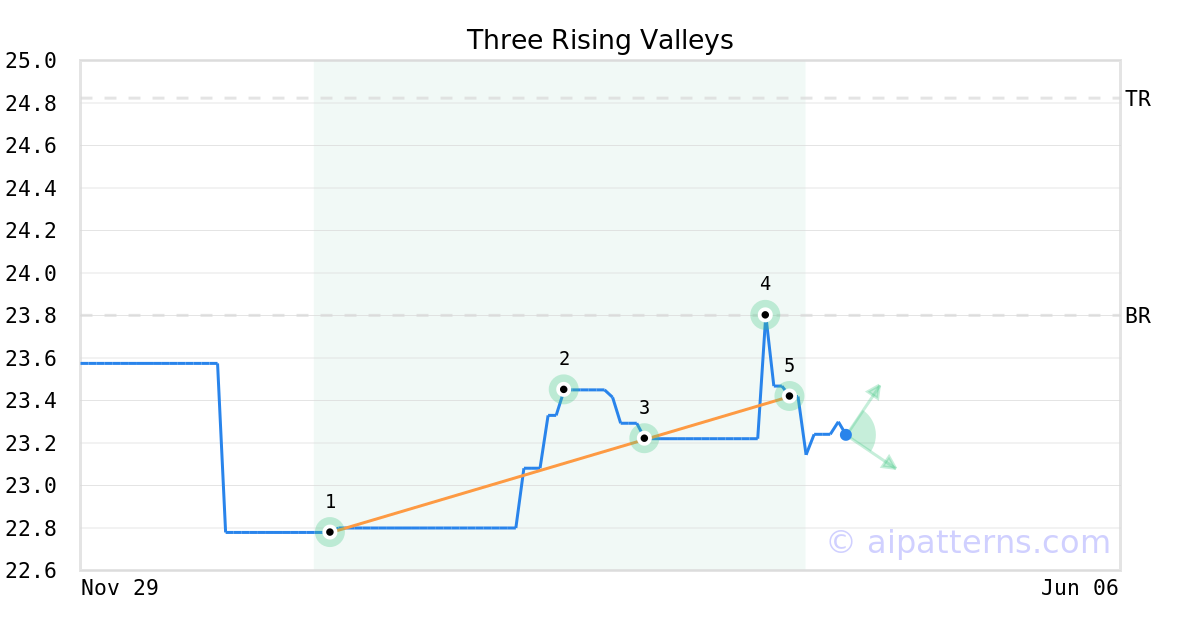Click the Three Rising Valleys title
Screen dimensions: 1200x630
coord(600,40)
